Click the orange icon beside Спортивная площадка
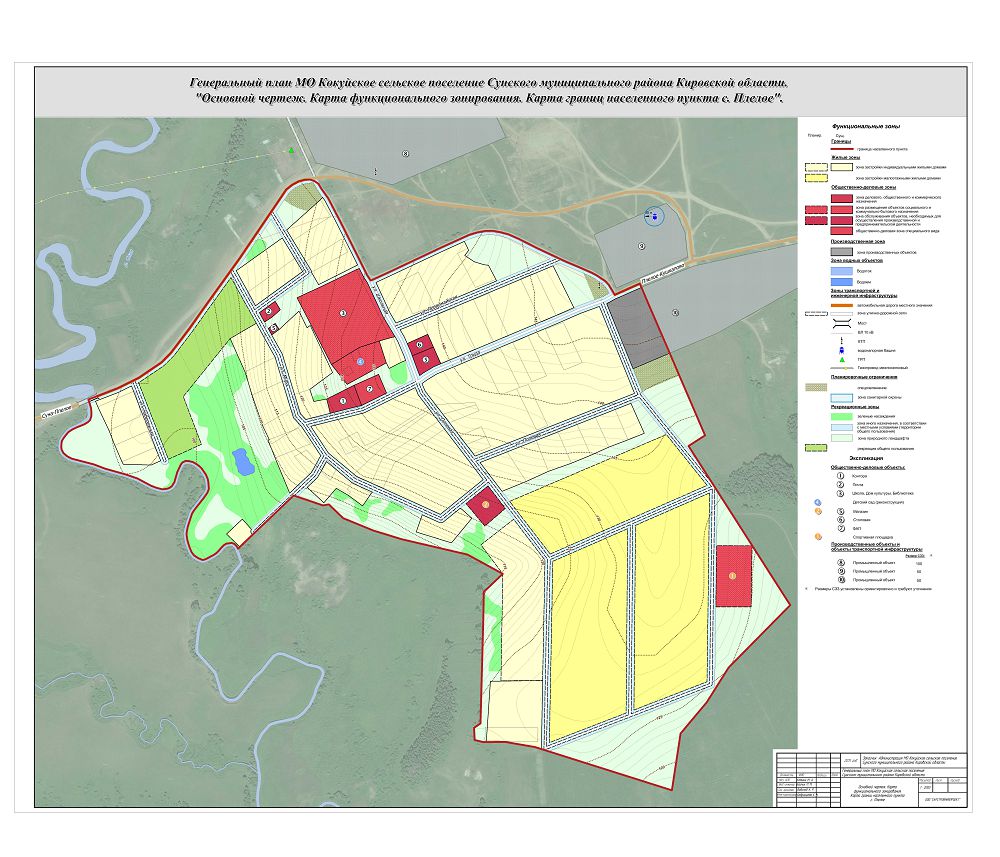1000x857 pixels. (818, 537)
